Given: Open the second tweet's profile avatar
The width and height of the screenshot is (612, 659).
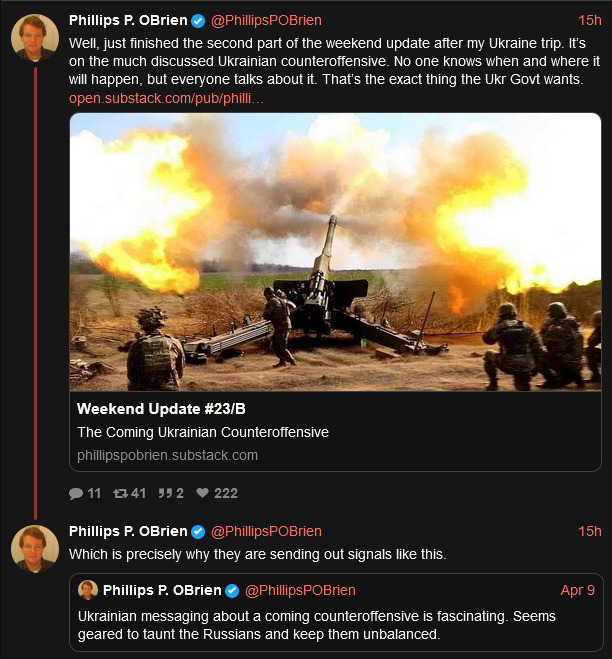Looking at the screenshot, I should click(34, 548).
